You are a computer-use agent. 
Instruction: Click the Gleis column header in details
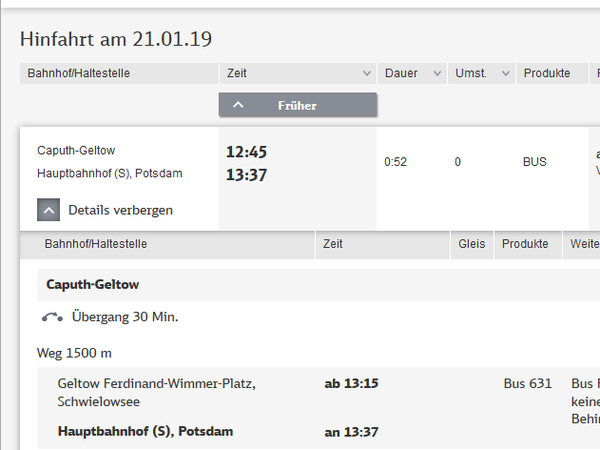coord(471,243)
